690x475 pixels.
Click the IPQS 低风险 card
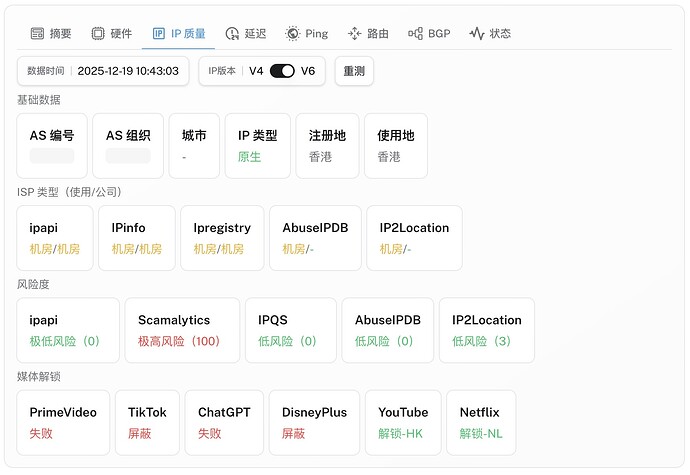[x=291, y=330]
